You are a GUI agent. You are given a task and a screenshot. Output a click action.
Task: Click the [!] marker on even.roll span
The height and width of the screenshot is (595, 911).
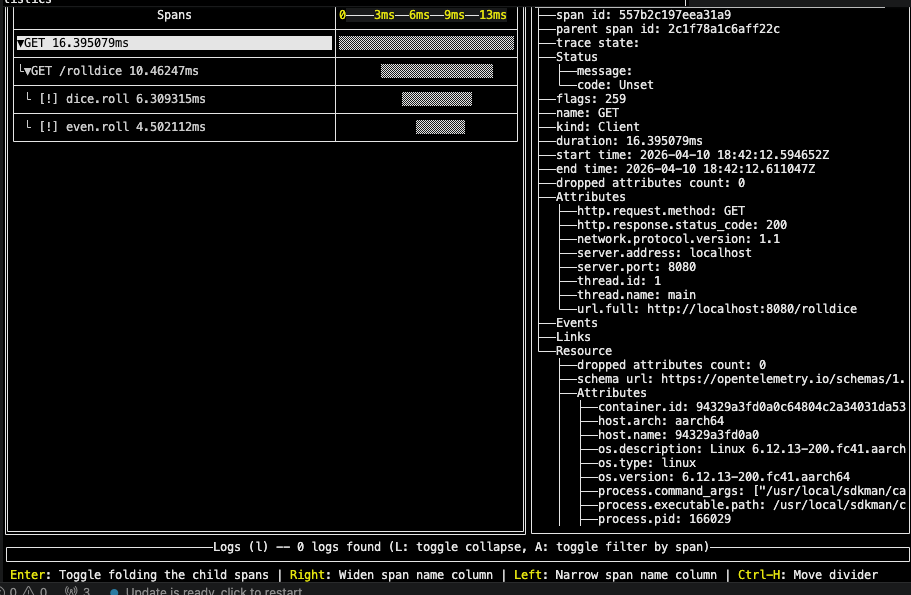tap(49, 127)
